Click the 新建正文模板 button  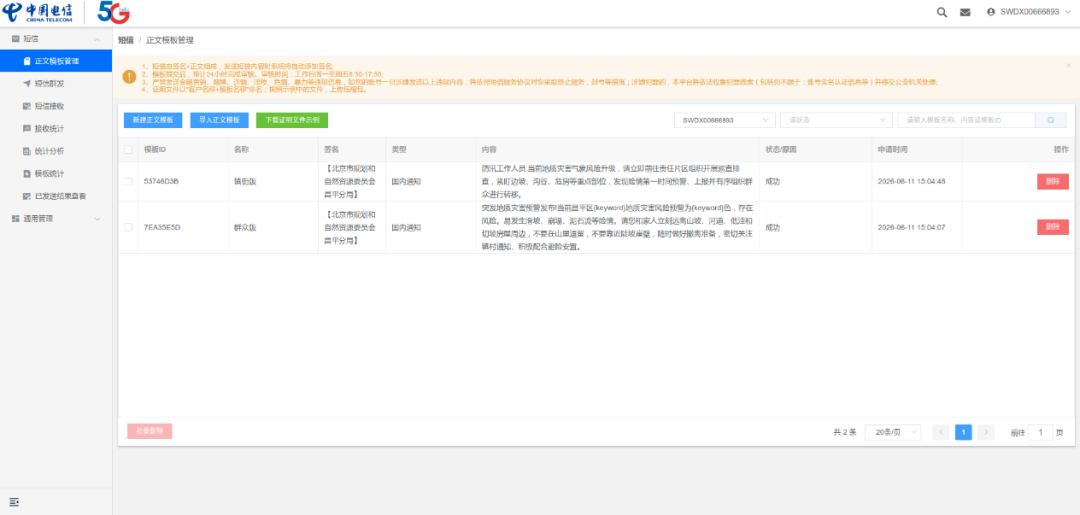[153, 120]
